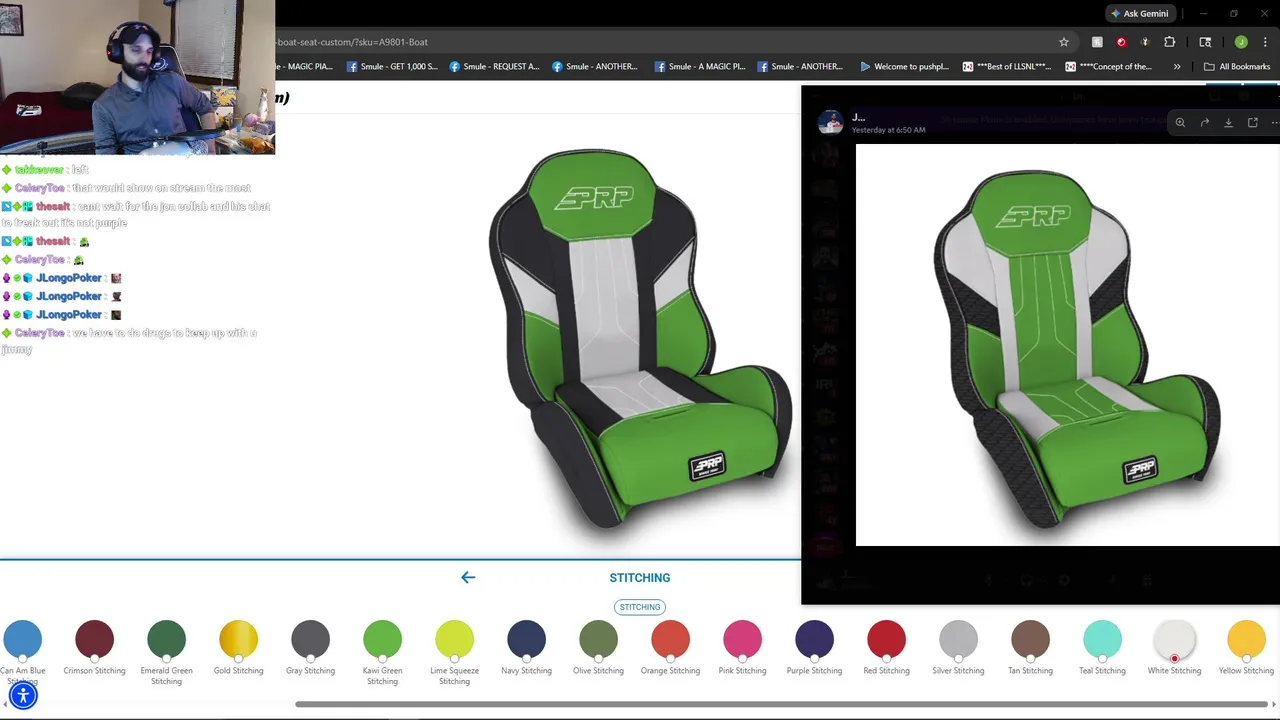Select the Purple Stitching radio button
The image size is (1280, 720).
click(x=814, y=658)
